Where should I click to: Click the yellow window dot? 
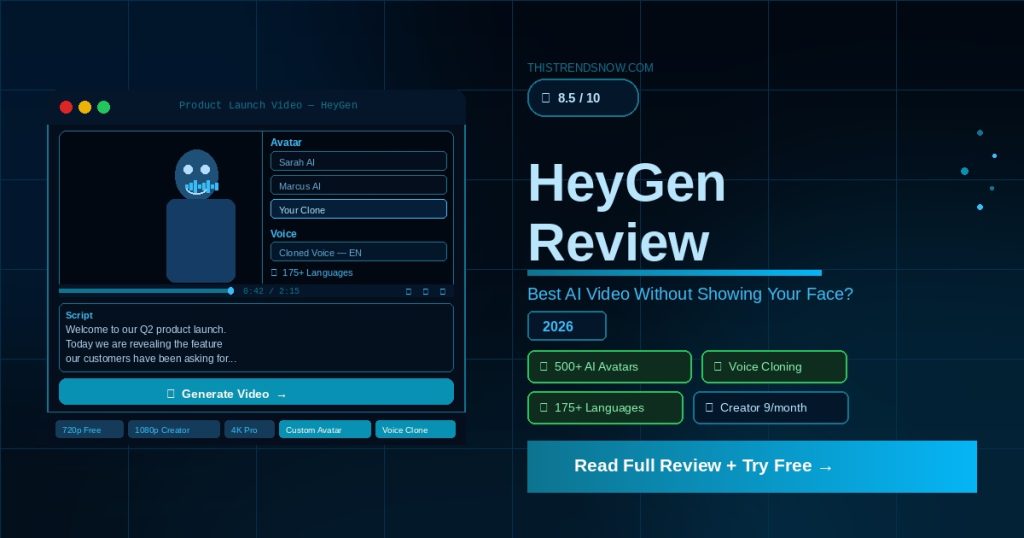point(85,107)
